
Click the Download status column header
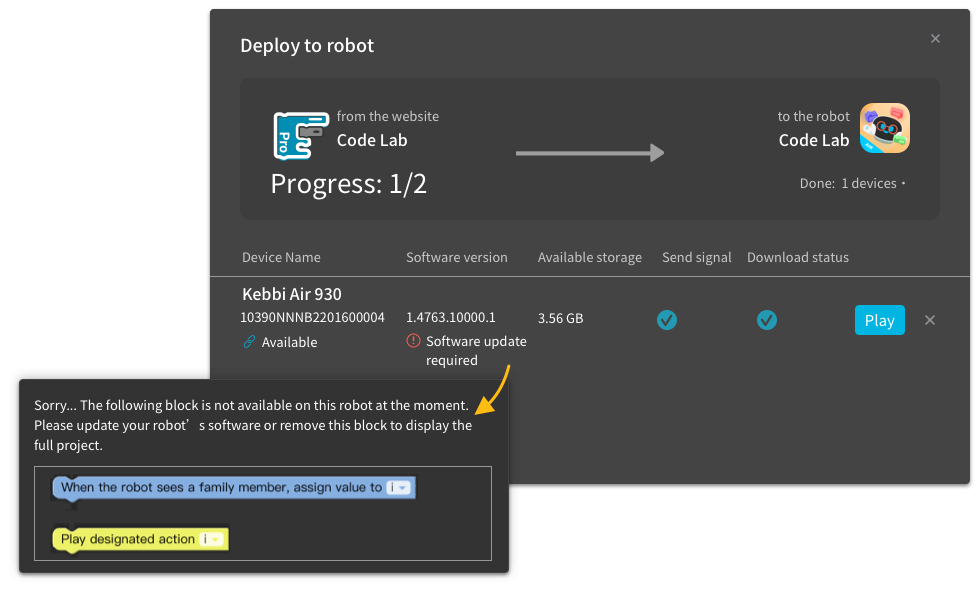(x=798, y=257)
